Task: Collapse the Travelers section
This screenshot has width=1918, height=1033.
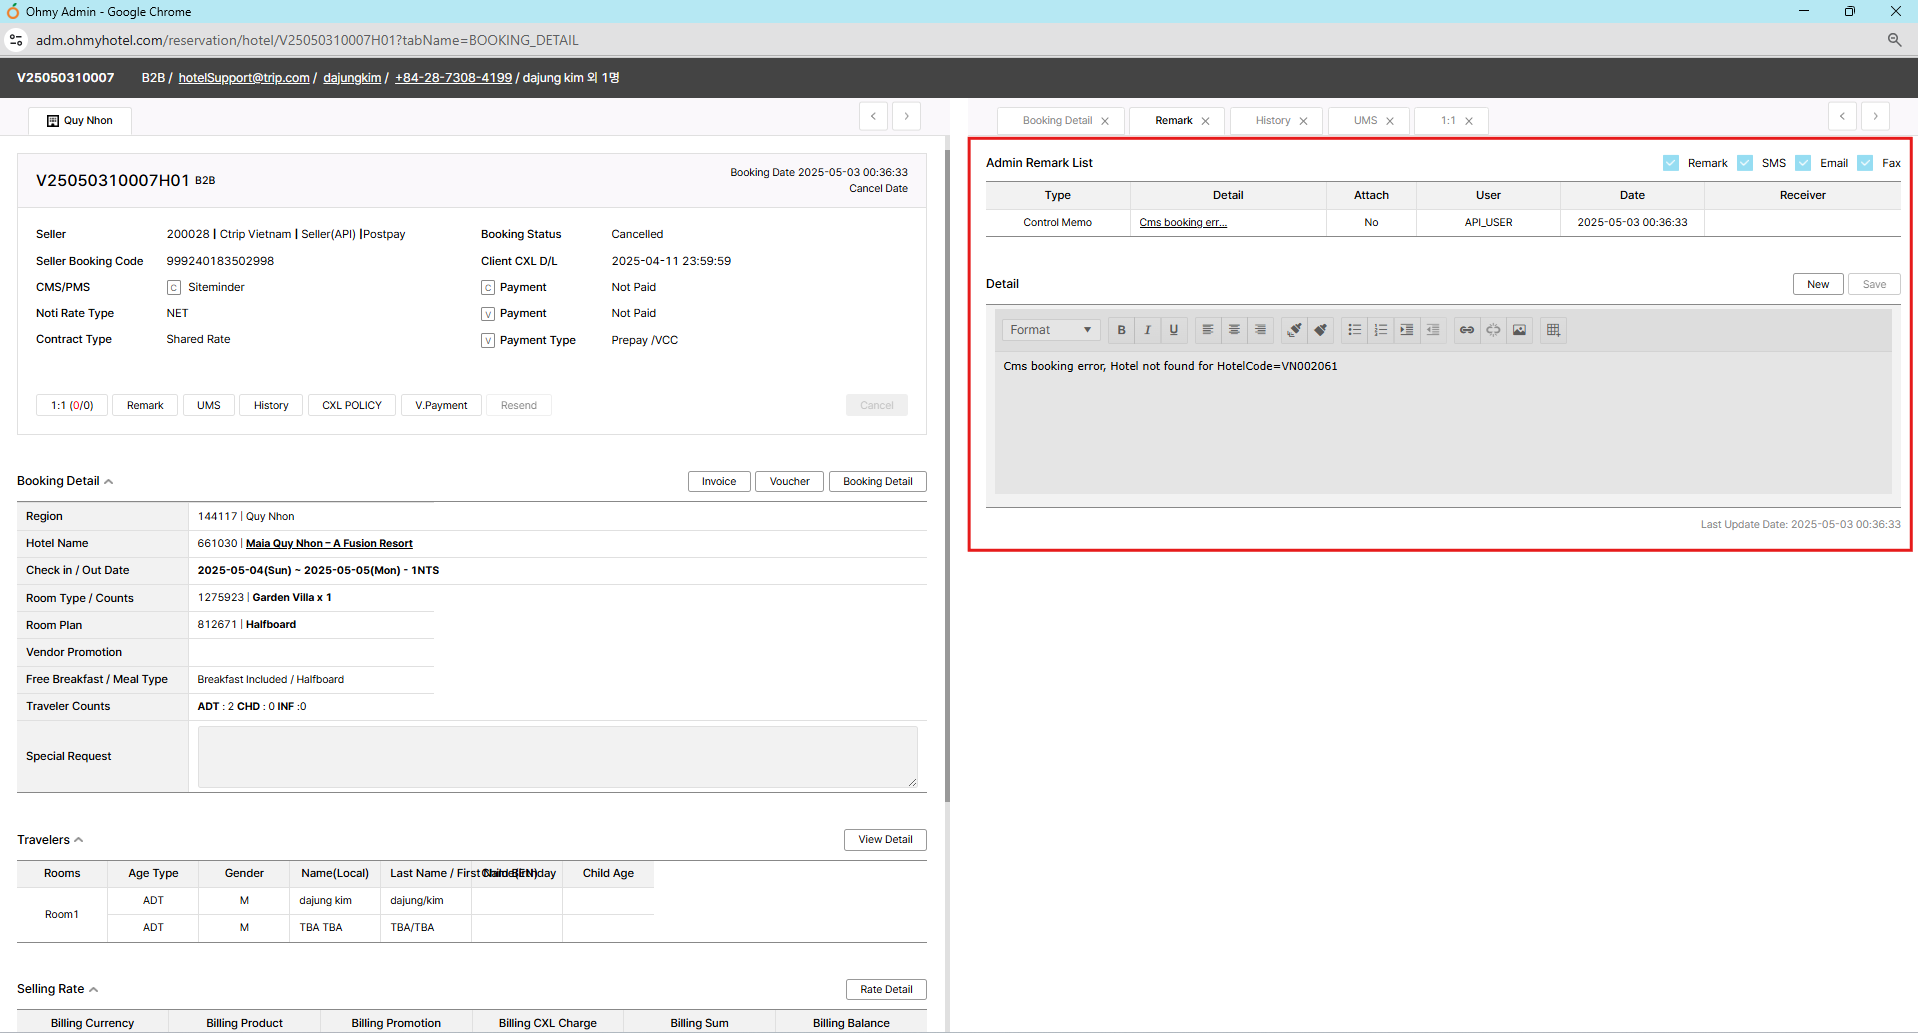Action: click(79, 840)
